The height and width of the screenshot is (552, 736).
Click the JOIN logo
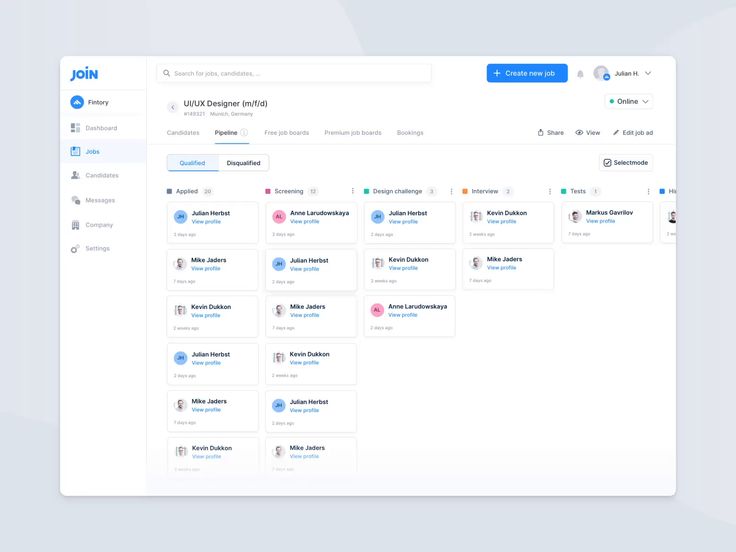click(84, 74)
